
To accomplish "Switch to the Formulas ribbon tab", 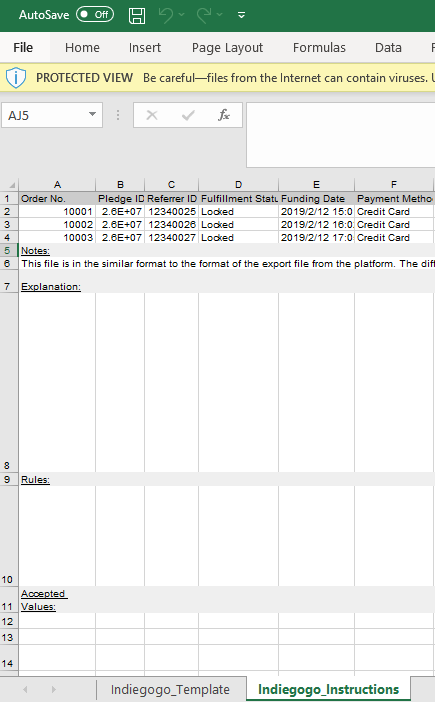I will (x=319, y=47).
